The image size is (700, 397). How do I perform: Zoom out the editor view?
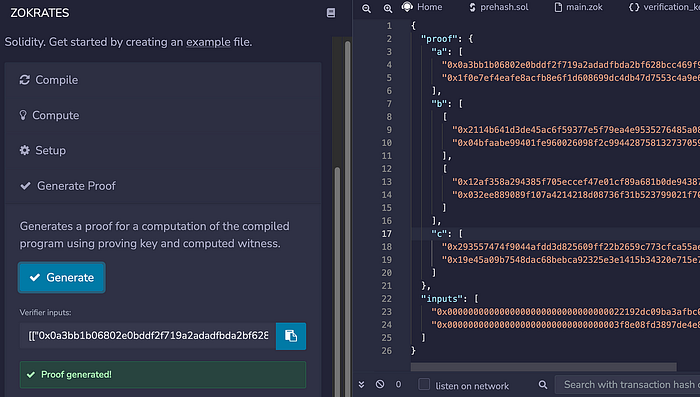pos(367,8)
